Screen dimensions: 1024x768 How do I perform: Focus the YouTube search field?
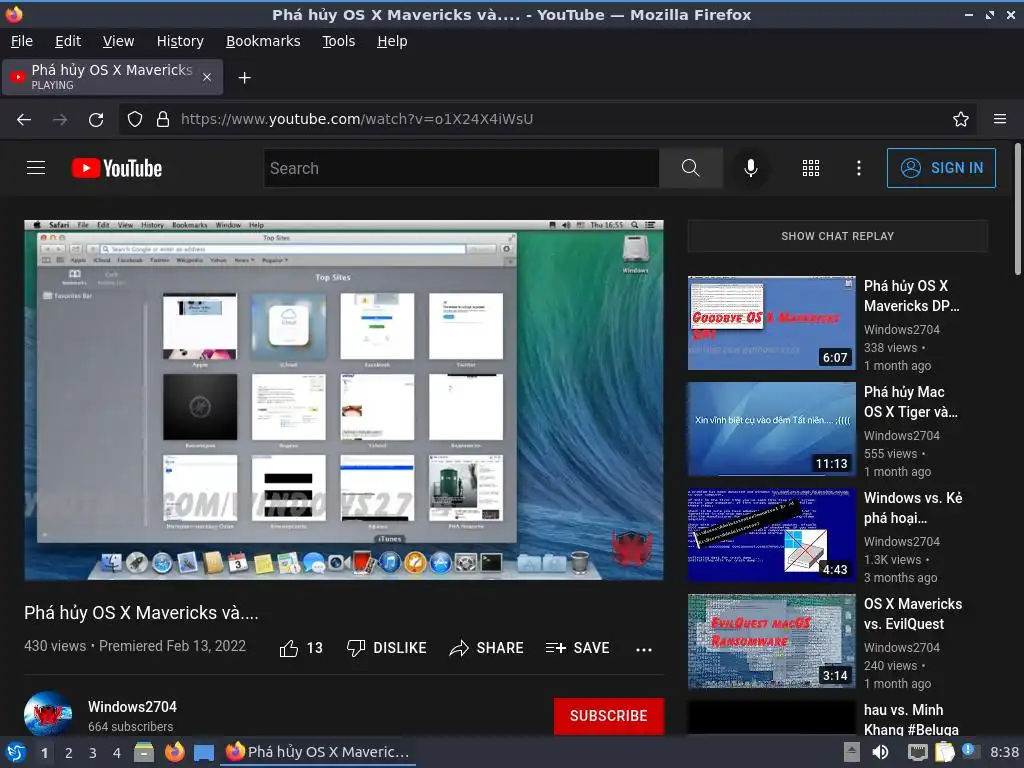tap(461, 168)
